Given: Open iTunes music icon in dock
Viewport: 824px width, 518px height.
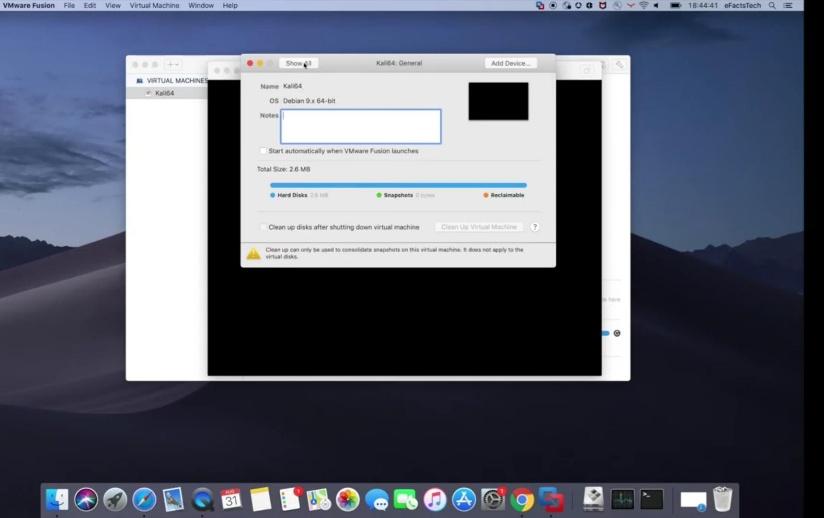Looking at the screenshot, I should tap(435, 499).
